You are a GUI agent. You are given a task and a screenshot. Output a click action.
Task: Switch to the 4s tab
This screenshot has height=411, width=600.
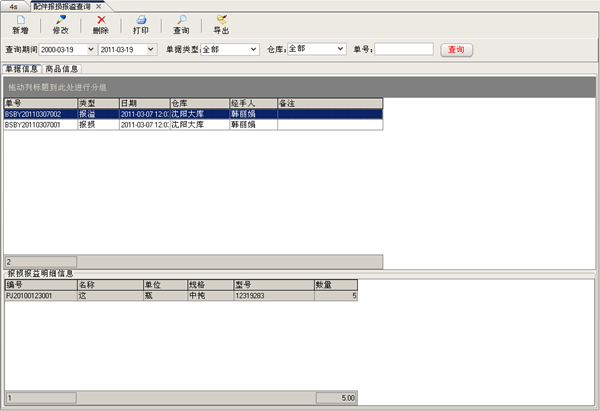(14, 6)
